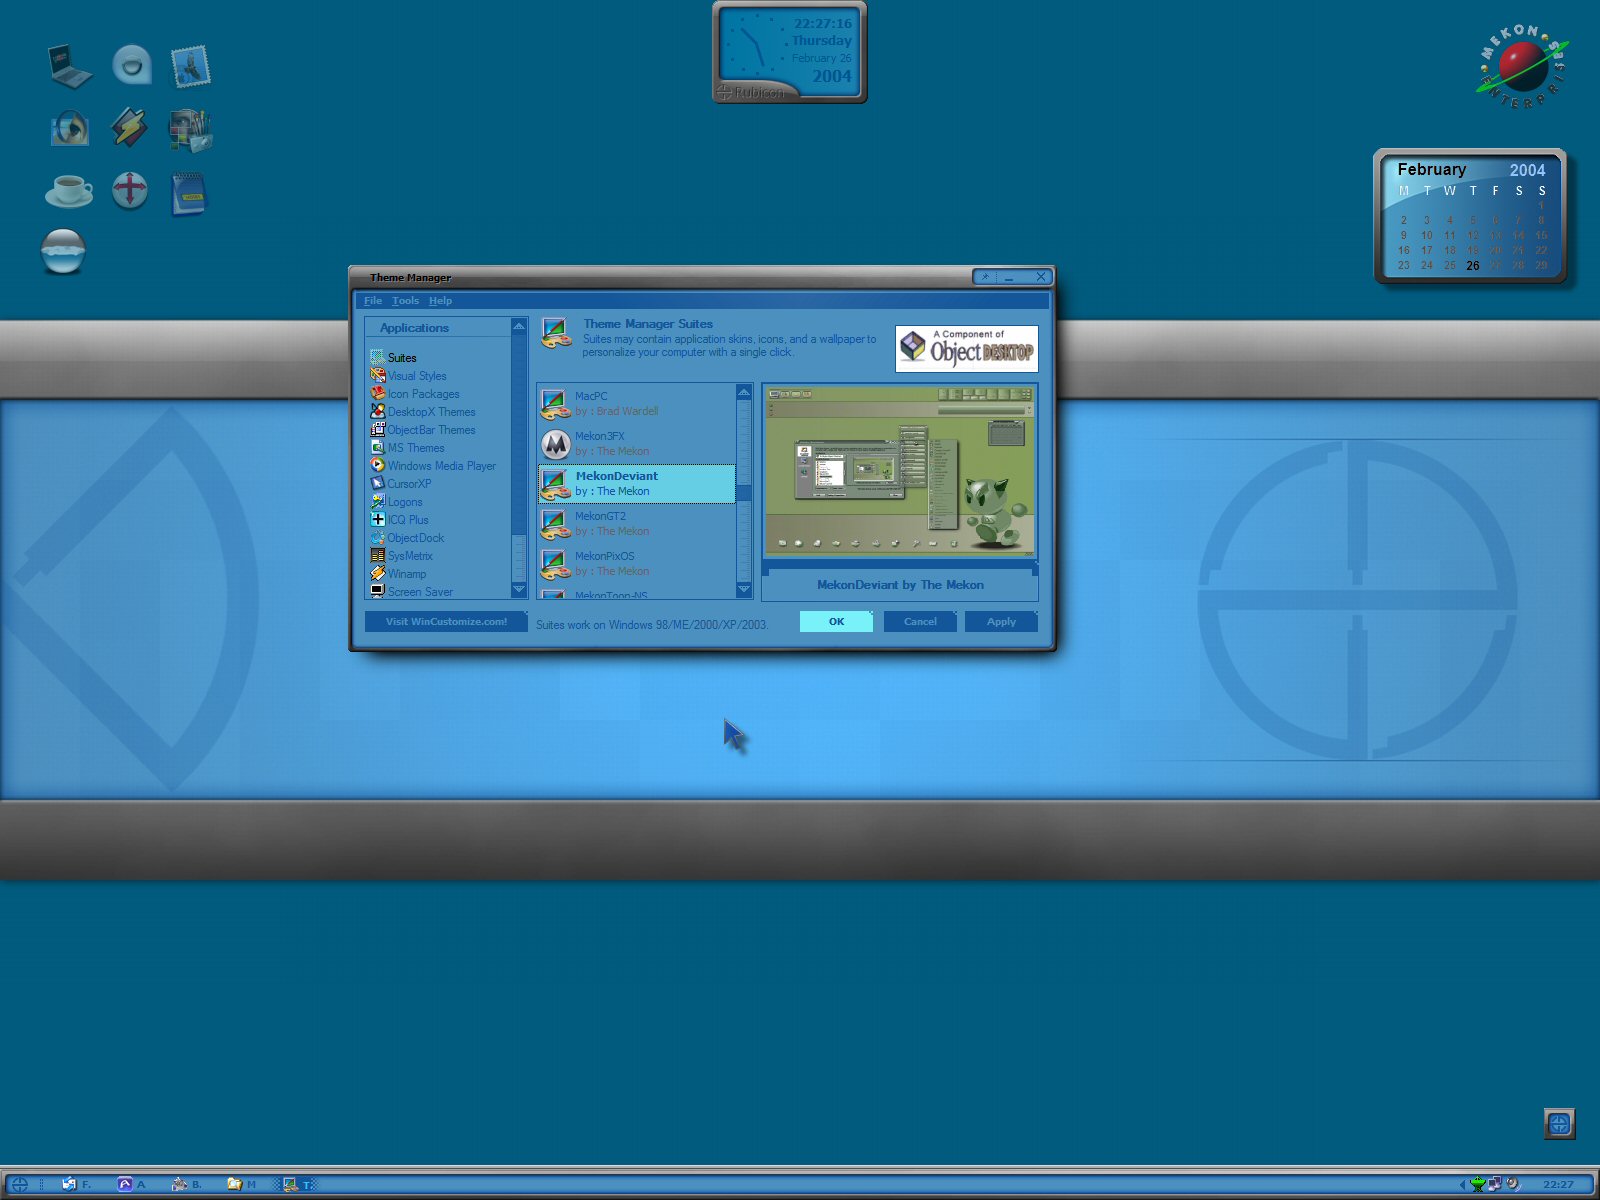Choose ObjectBar Themes in Applications list
The height and width of the screenshot is (1200, 1600).
tap(431, 430)
